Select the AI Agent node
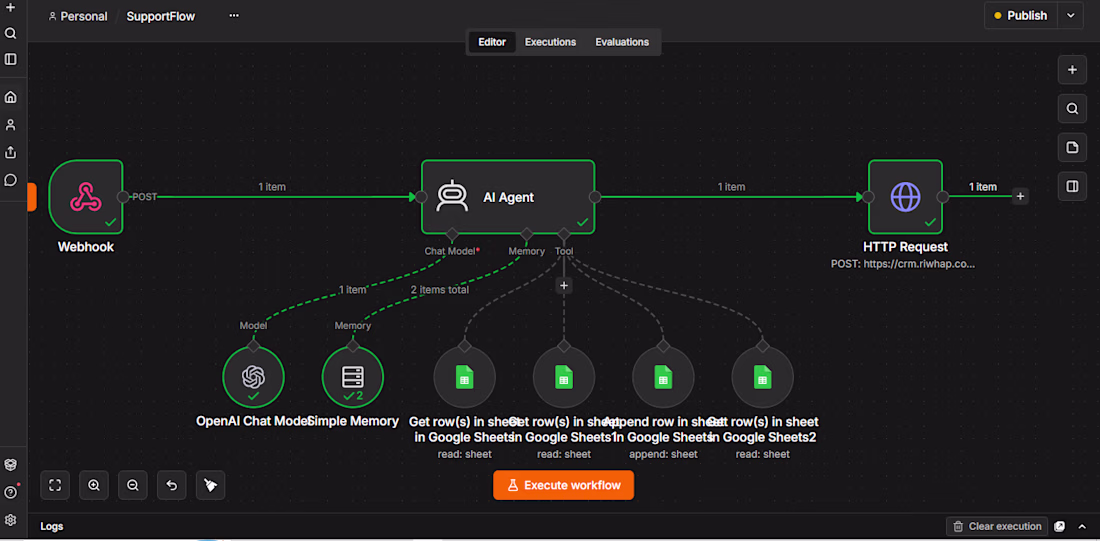 click(x=508, y=197)
